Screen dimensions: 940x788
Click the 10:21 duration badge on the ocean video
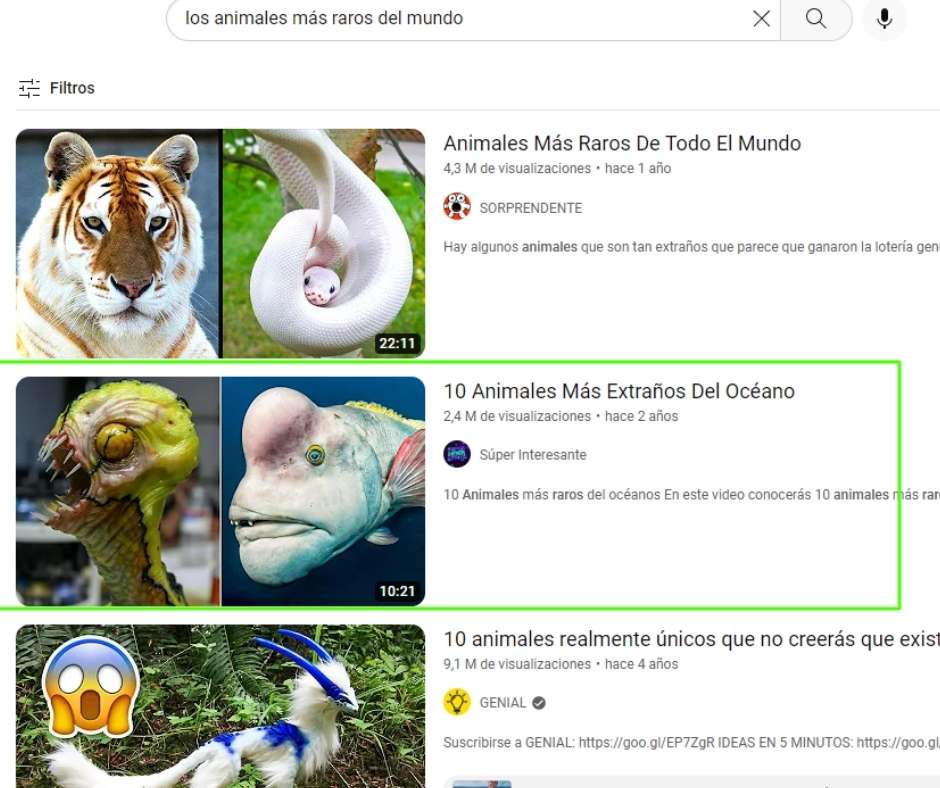pyautogui.click(x=399, y=591)
